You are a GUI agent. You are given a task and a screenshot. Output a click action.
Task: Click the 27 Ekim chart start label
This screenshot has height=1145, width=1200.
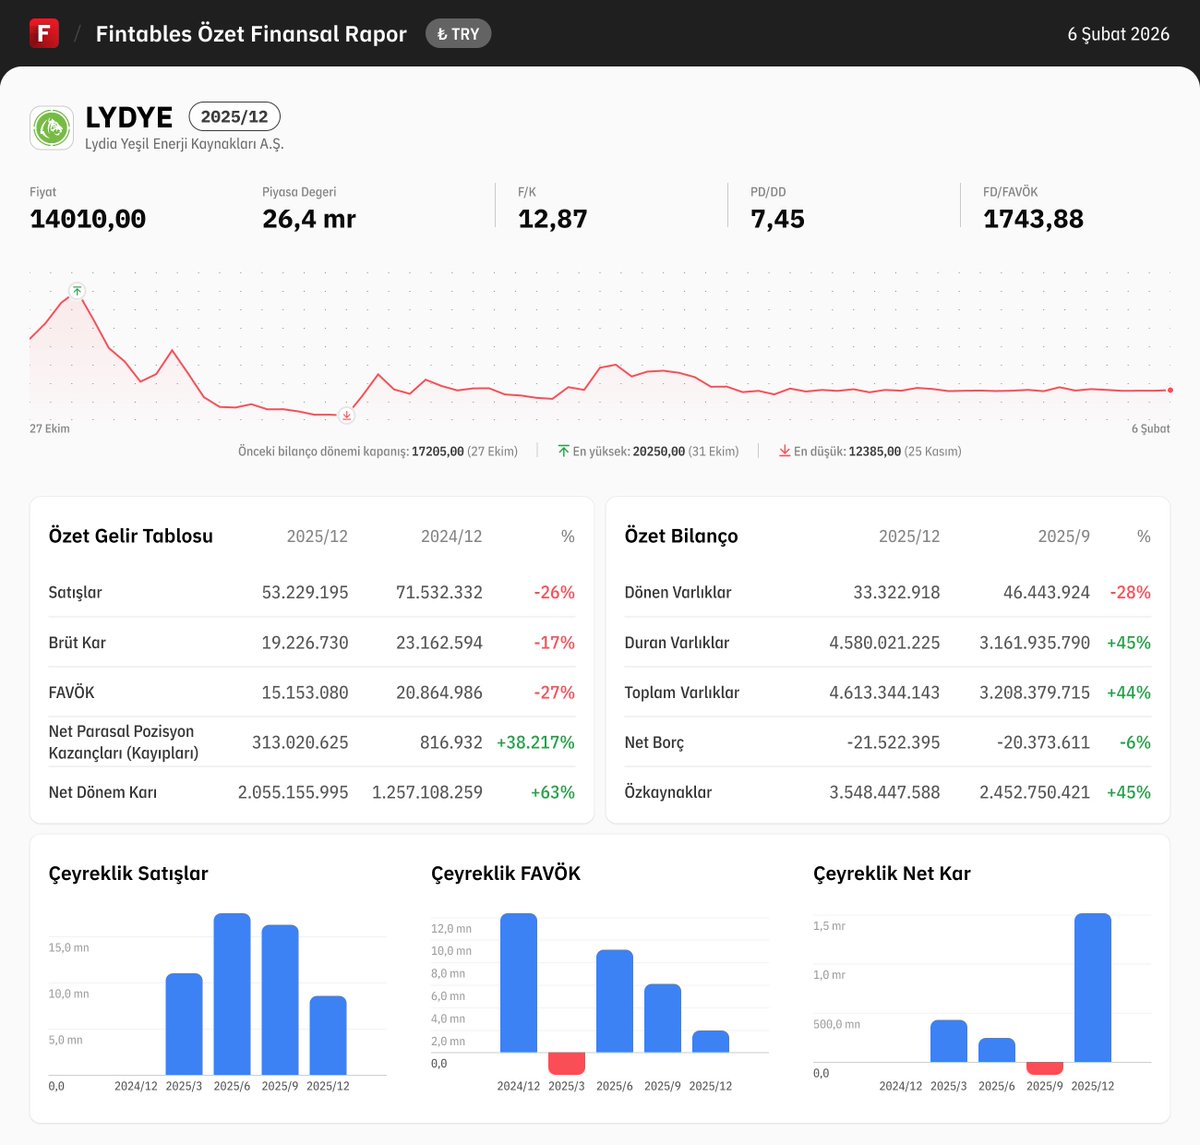pos(50,428)
